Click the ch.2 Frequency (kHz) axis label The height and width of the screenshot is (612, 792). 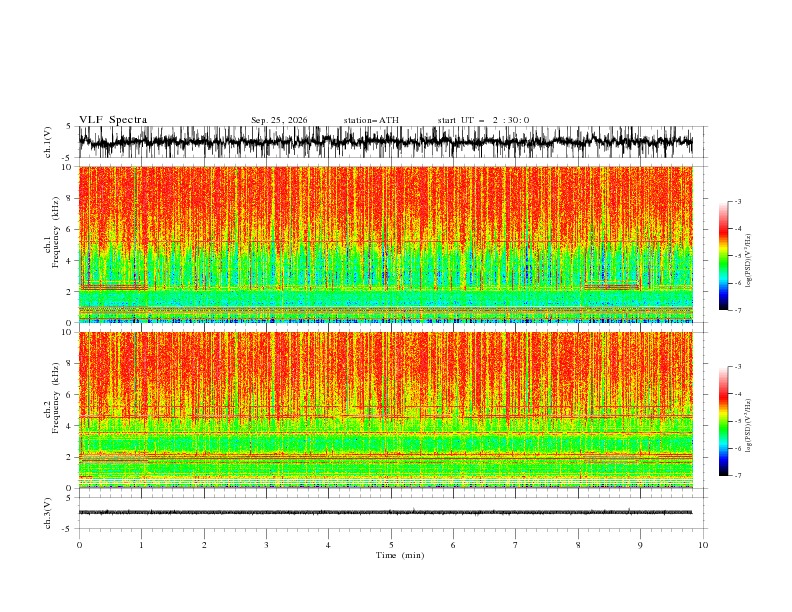tap(53, 410)
